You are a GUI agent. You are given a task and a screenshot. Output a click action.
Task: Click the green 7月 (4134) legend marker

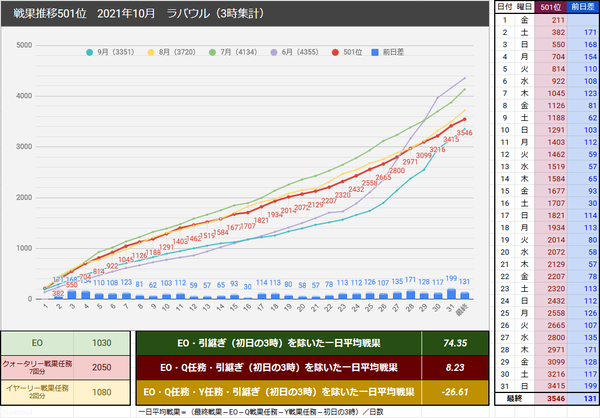point(212,52)
